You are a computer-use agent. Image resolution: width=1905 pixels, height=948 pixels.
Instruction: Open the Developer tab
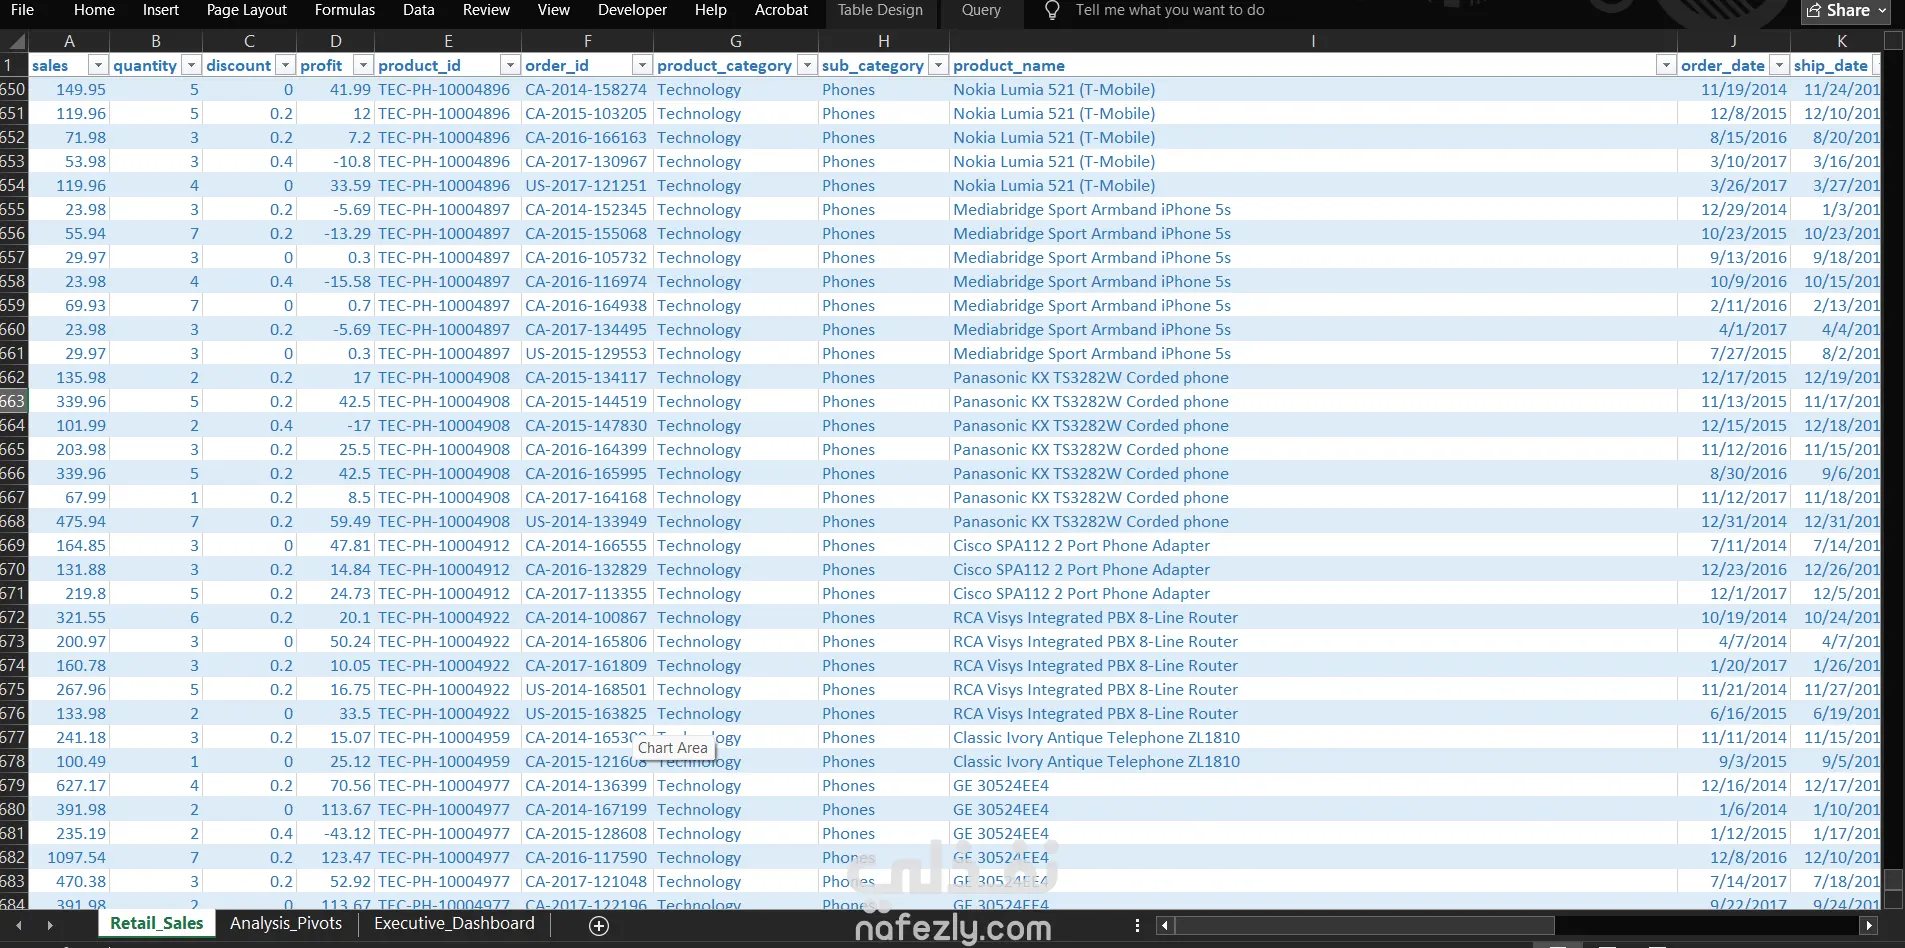pos(632,10)
